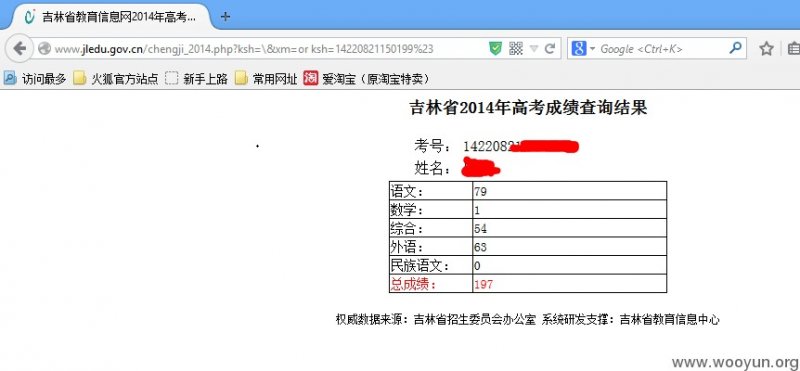
Task: Open the URL history dropdown arrow
Action: 534,49
